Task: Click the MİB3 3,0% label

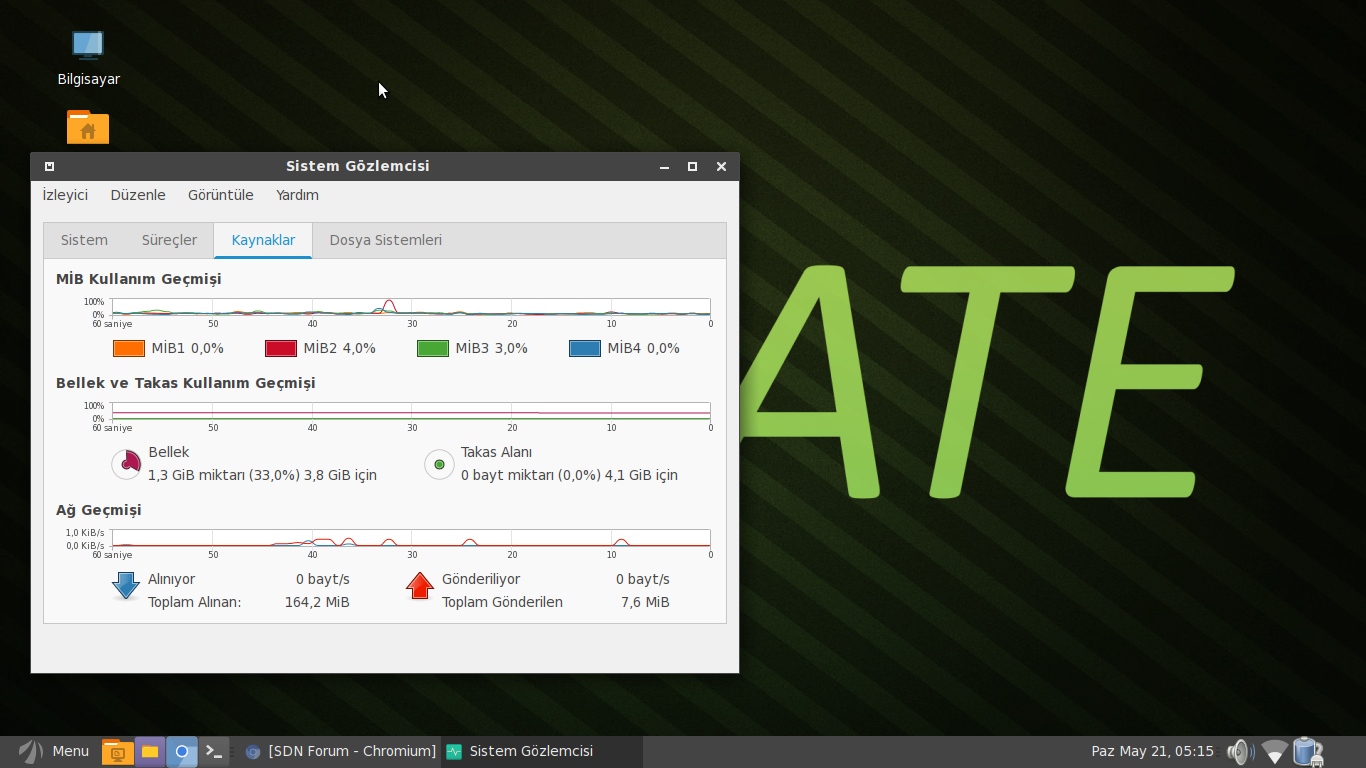Action: [492, 348]
